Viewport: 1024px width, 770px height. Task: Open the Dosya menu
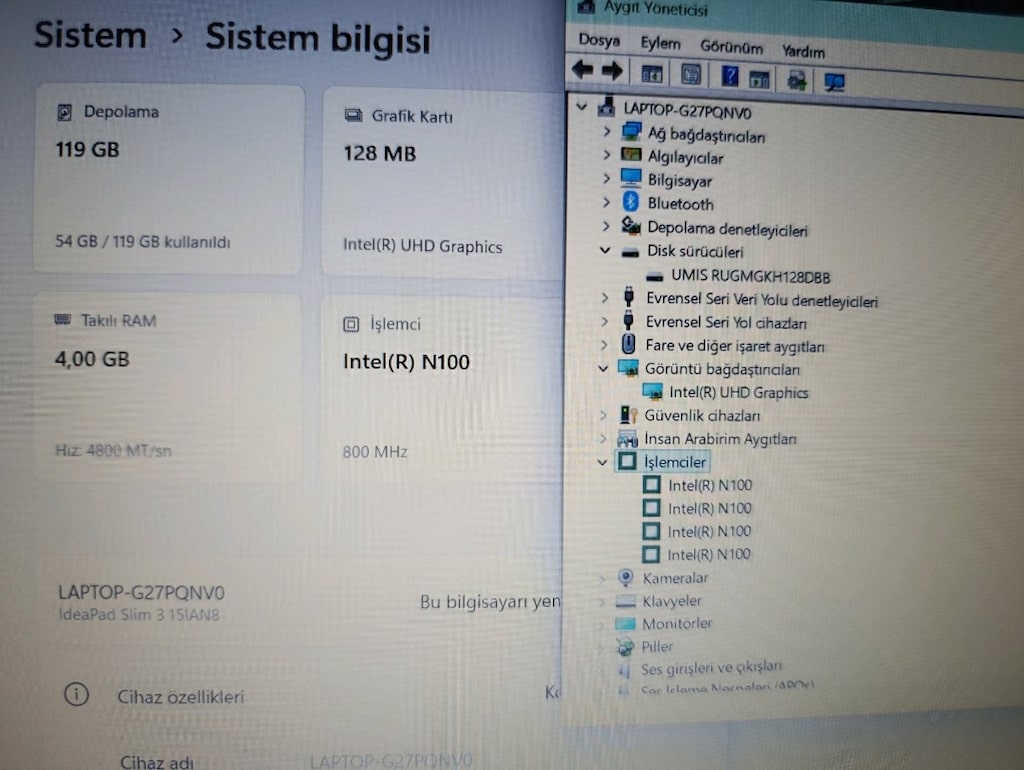click(x=599, y=40)
